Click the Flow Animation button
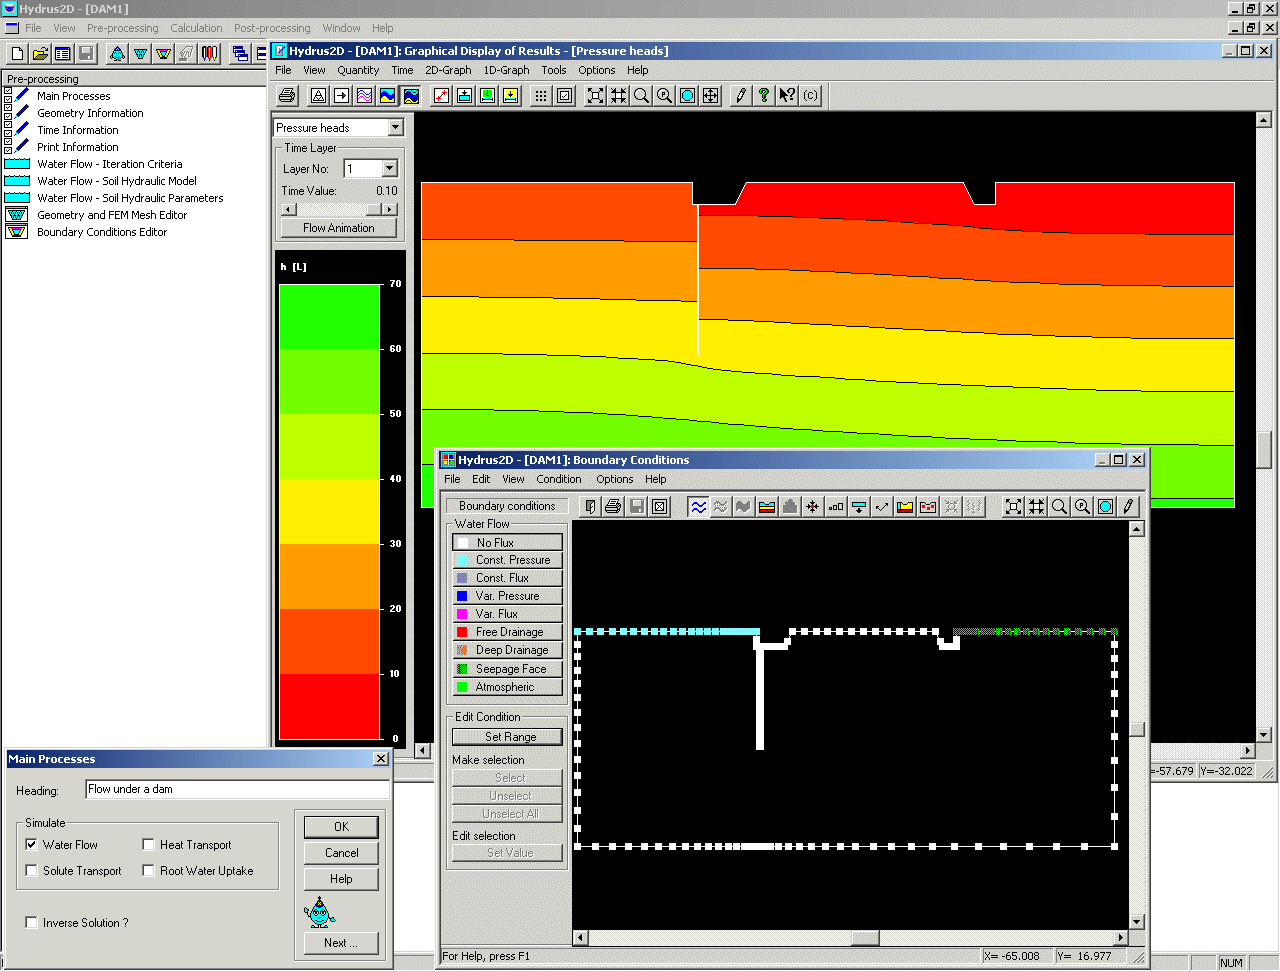 point(338,228)
